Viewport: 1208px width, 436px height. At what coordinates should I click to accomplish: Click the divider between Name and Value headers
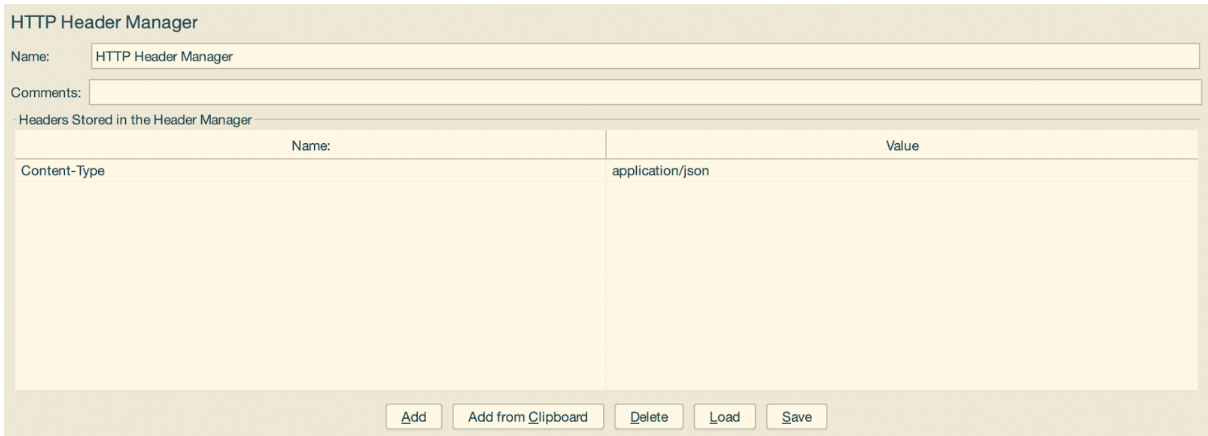[606, 146]
